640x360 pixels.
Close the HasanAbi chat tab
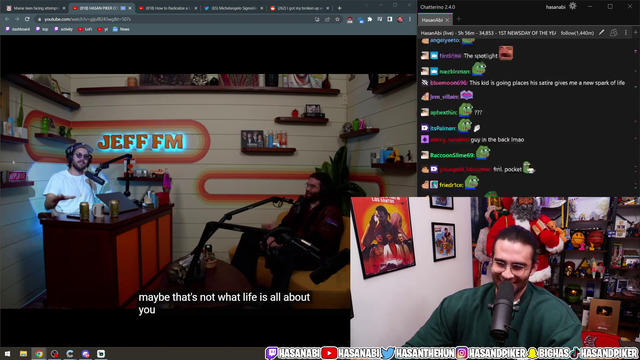click(447, 20)
